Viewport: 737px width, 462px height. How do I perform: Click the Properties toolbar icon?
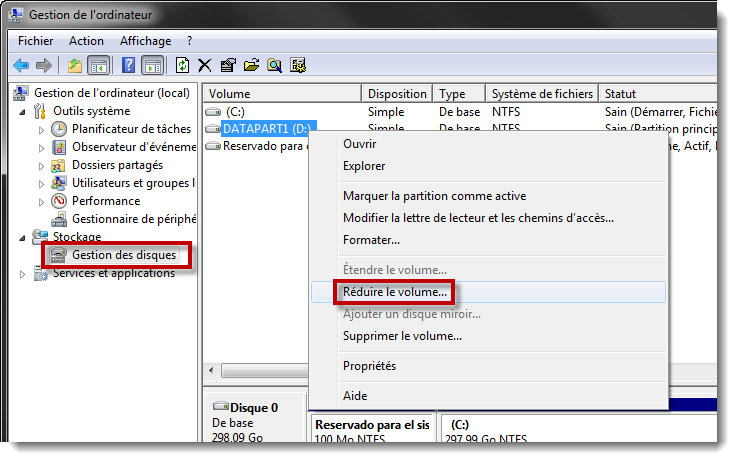228,66
